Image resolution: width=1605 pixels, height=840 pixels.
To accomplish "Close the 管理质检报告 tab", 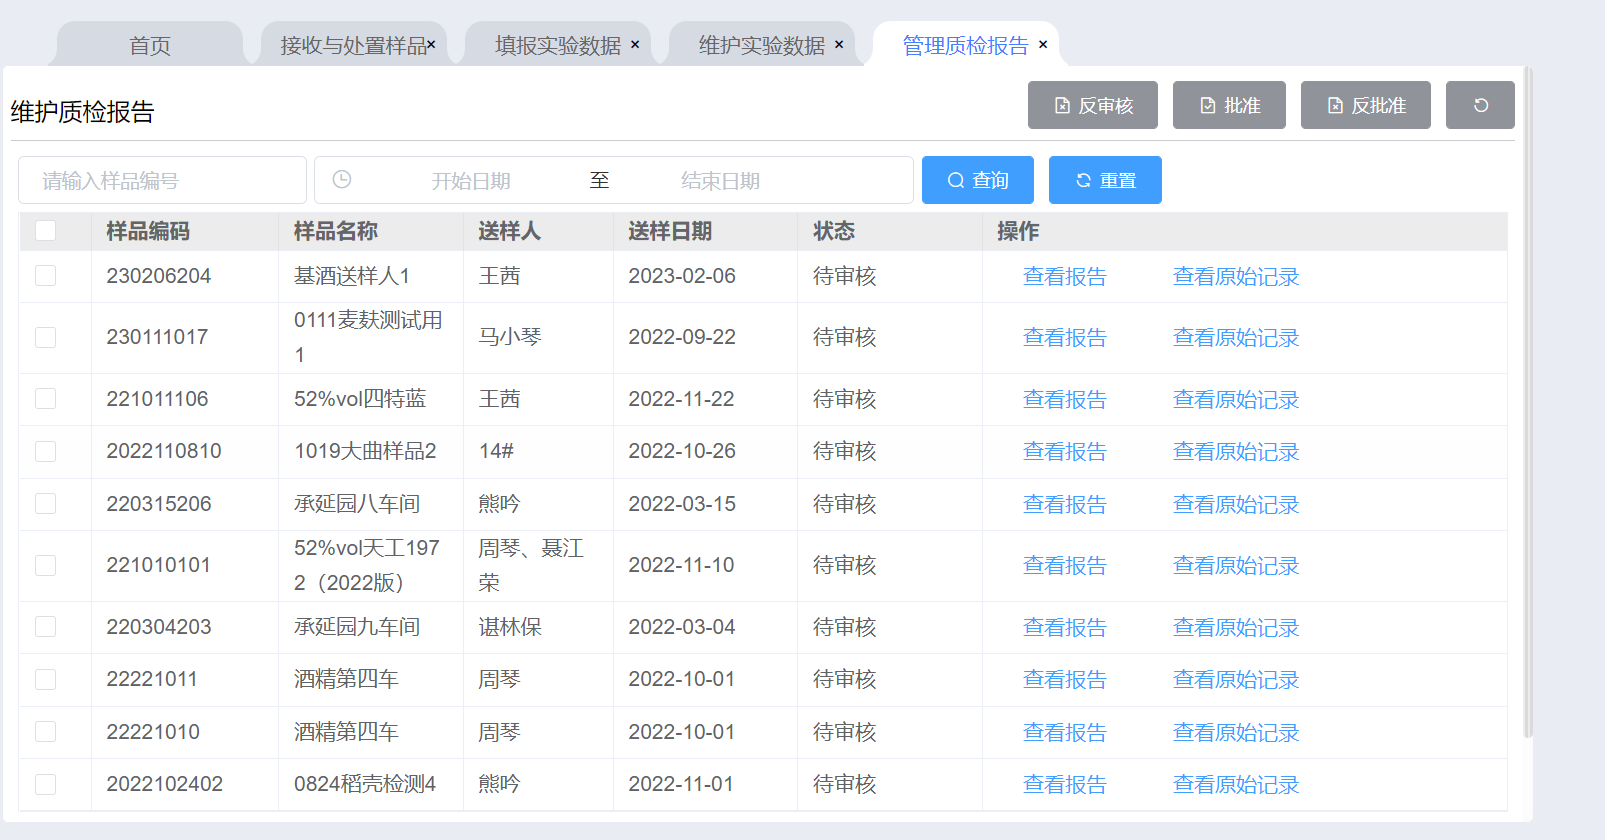I will (x=1043, y=44).
